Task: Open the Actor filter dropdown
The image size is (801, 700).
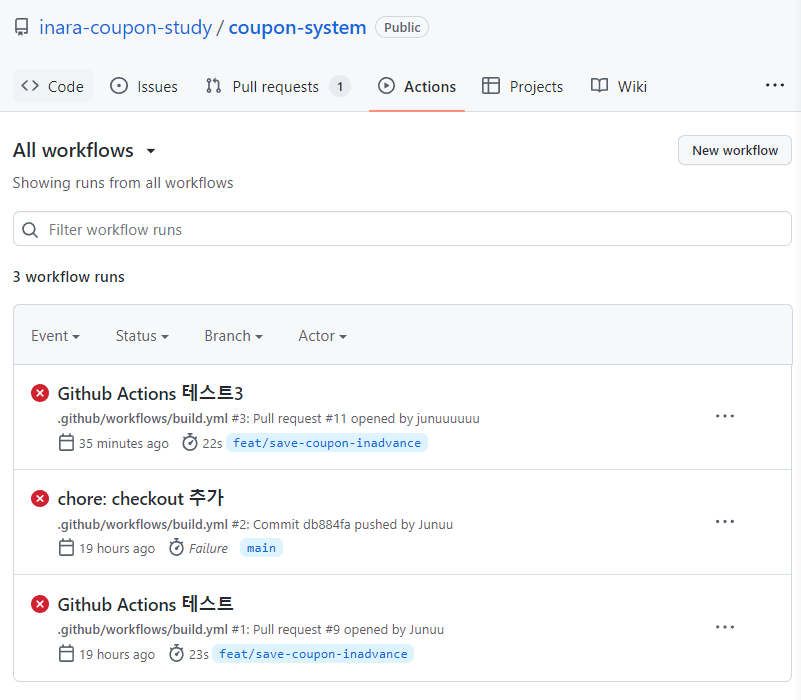Action: 322,336
